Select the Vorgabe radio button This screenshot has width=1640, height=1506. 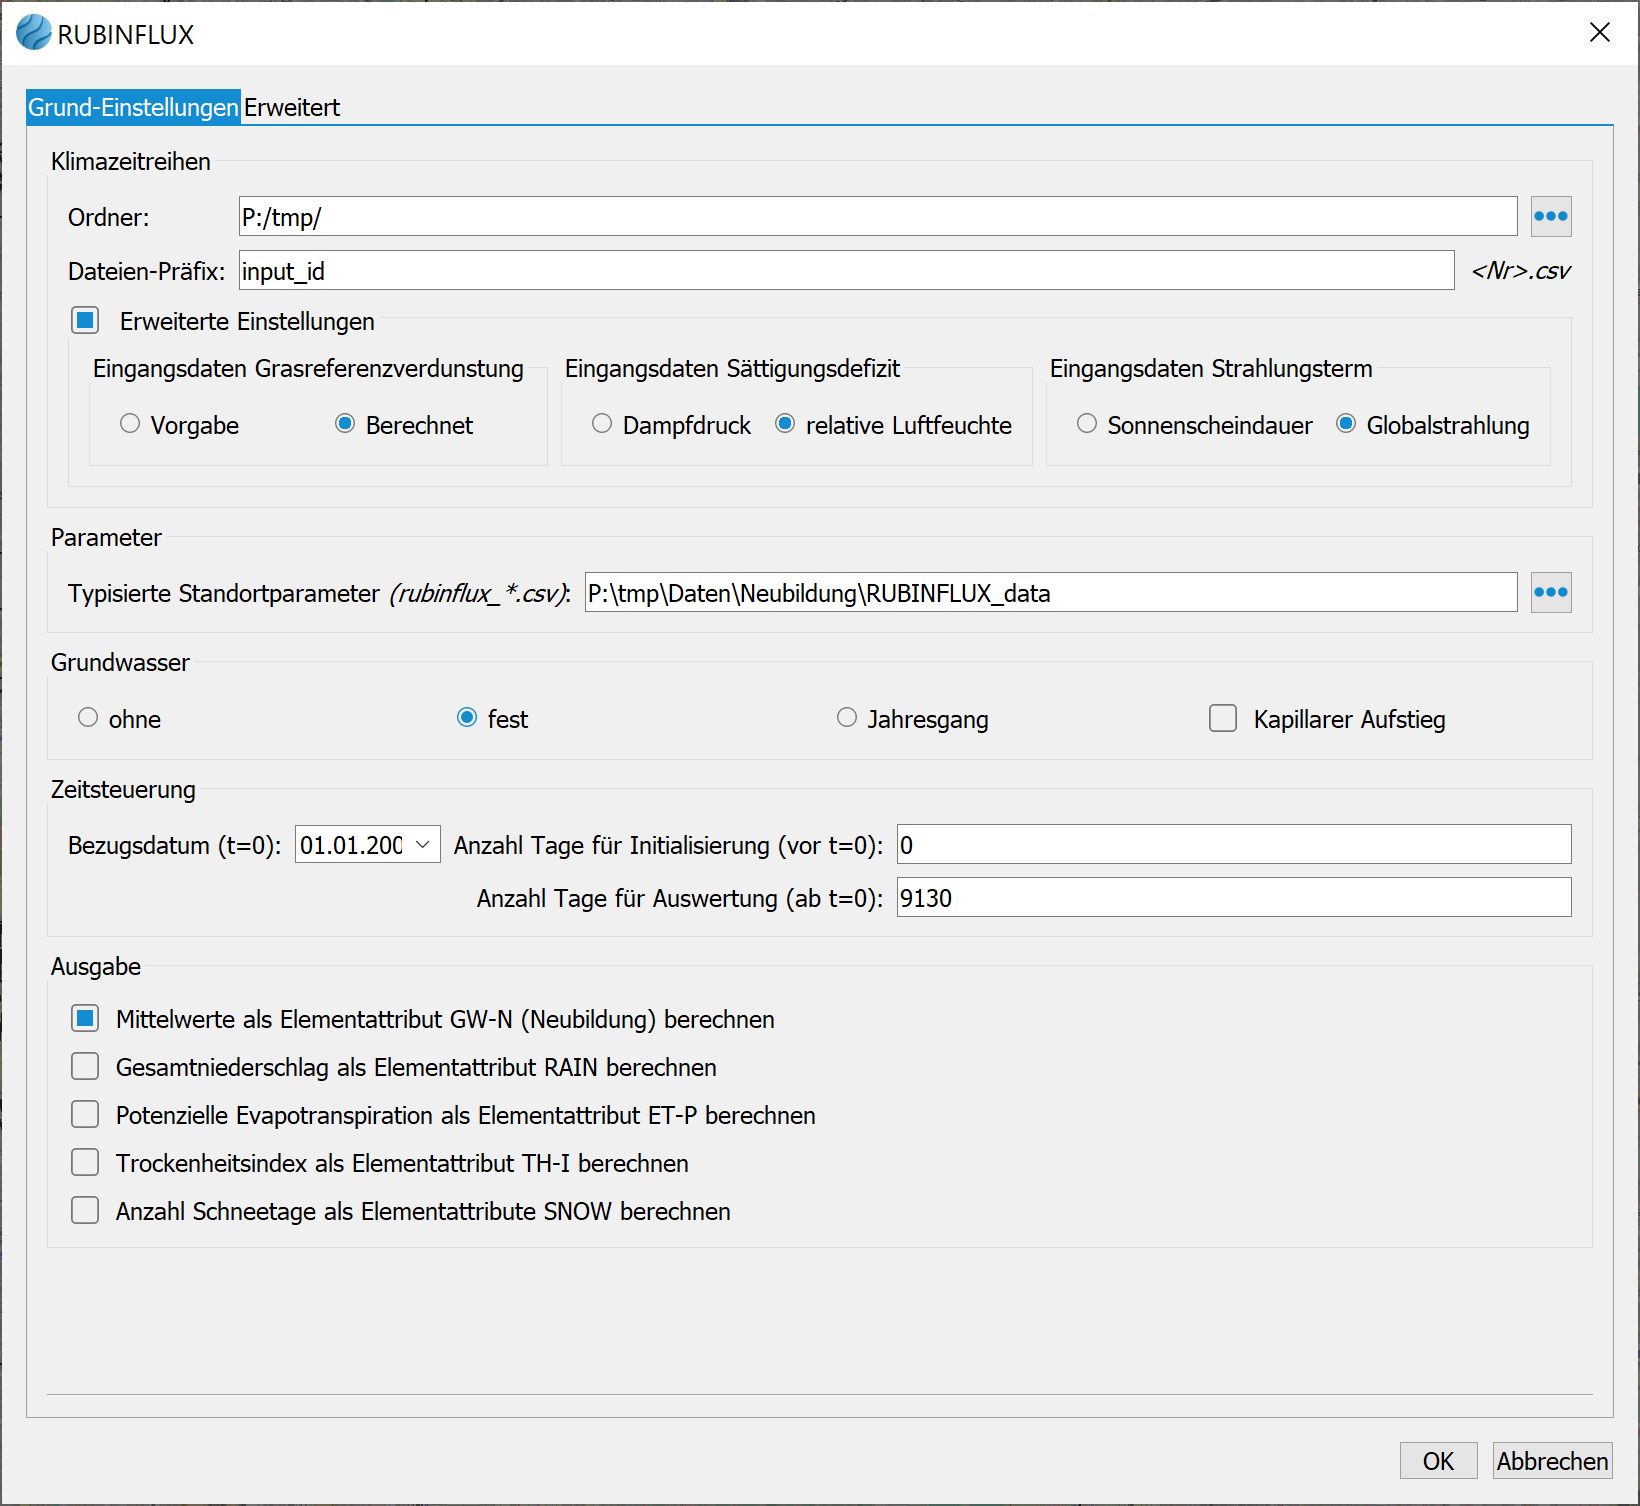point(130,424)
